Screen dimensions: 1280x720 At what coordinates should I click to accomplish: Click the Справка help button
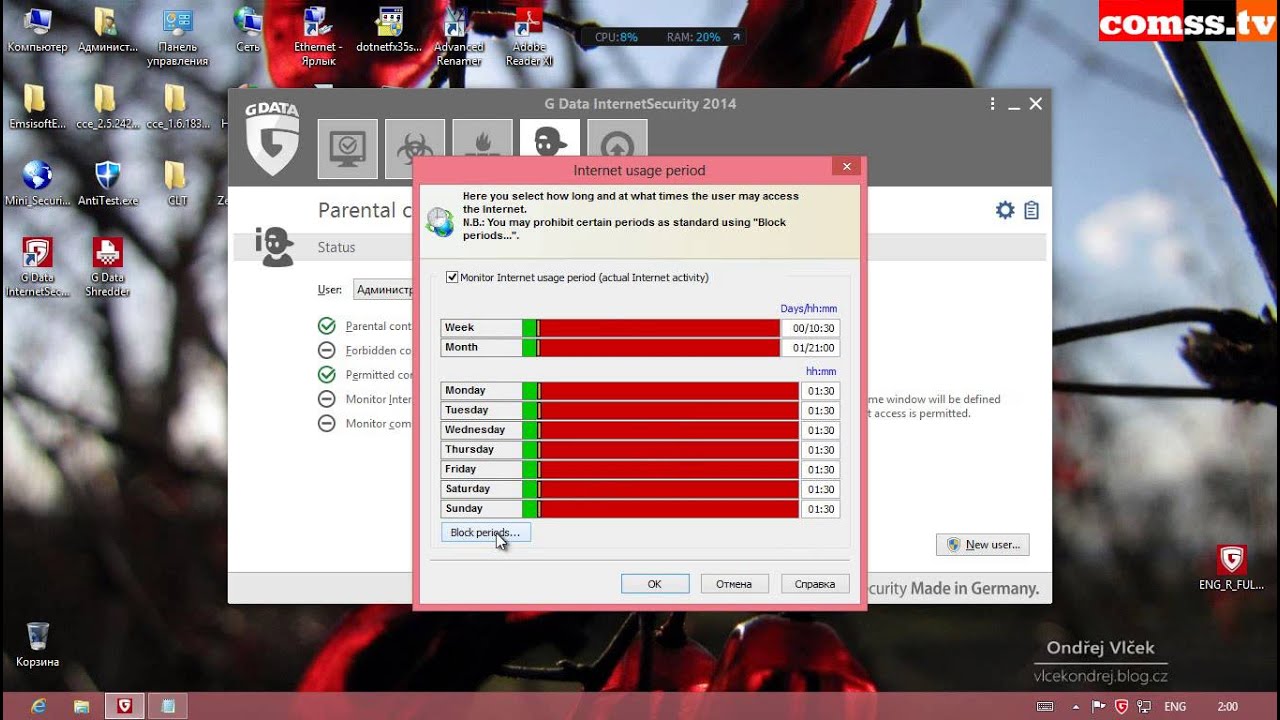pos(815,584)
